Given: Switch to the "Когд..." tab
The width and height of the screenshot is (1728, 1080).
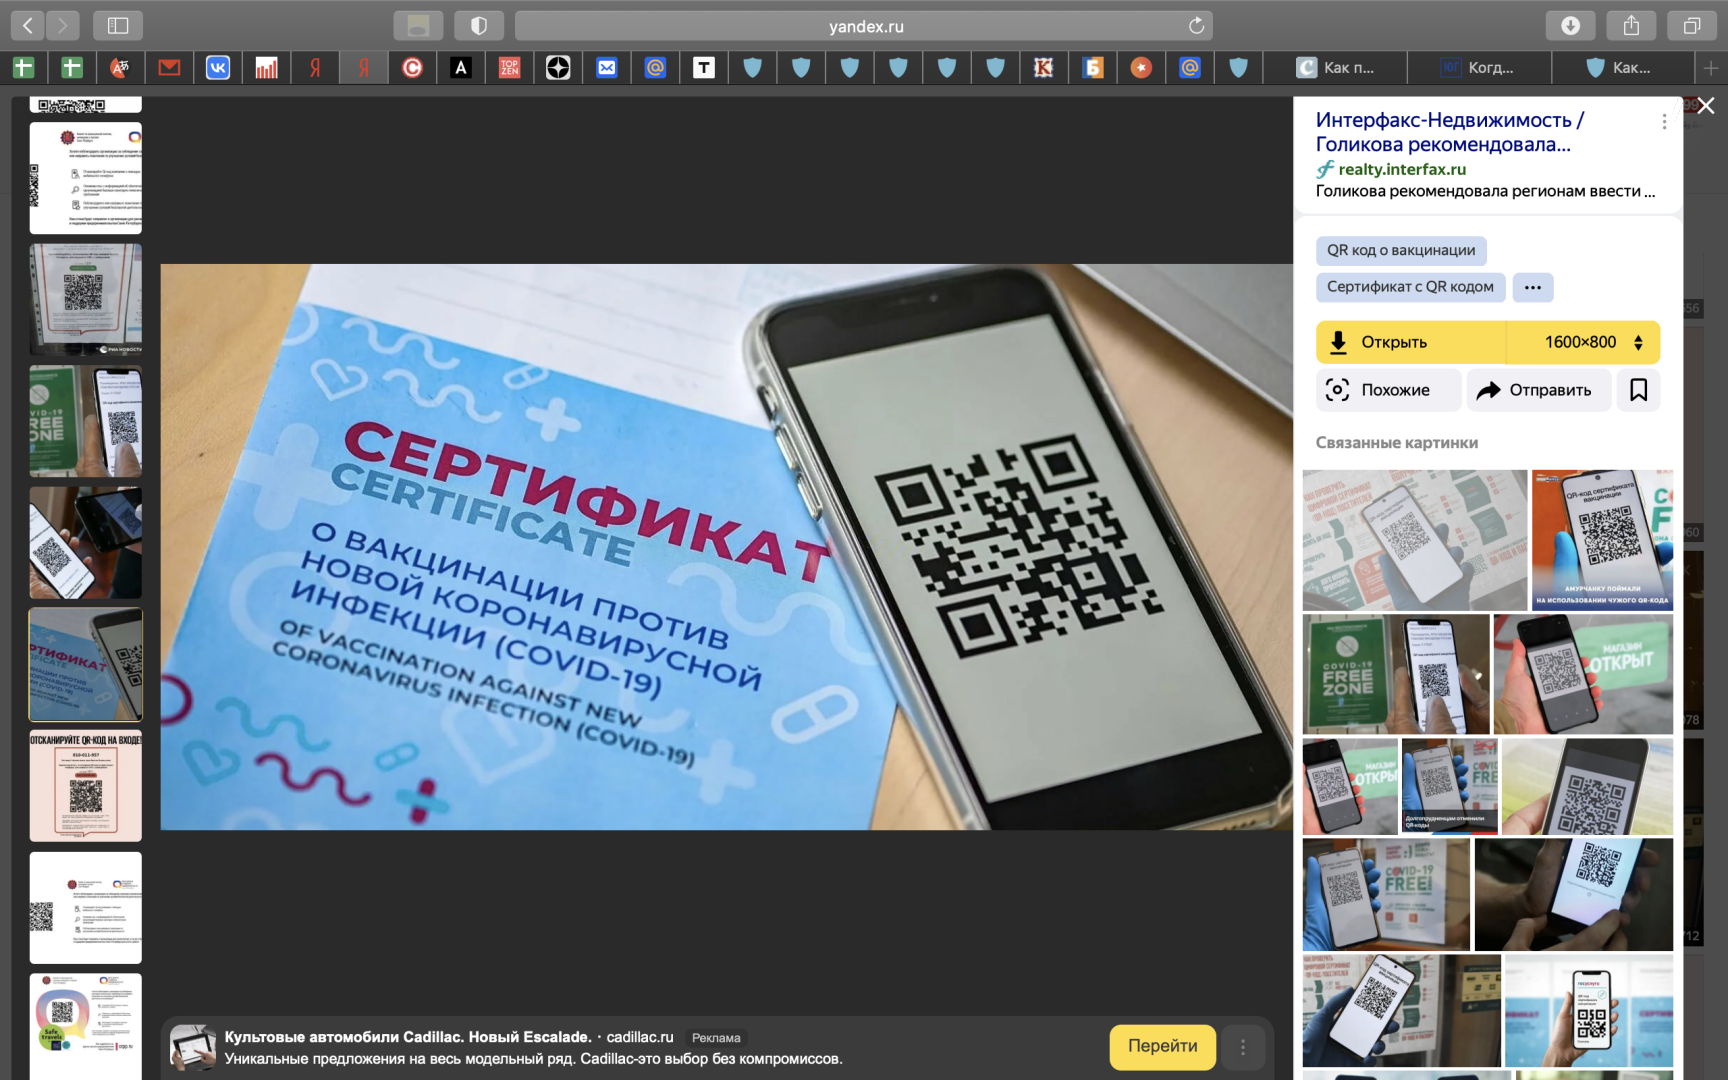Looking at the screenshot, I should point(1479,67).
